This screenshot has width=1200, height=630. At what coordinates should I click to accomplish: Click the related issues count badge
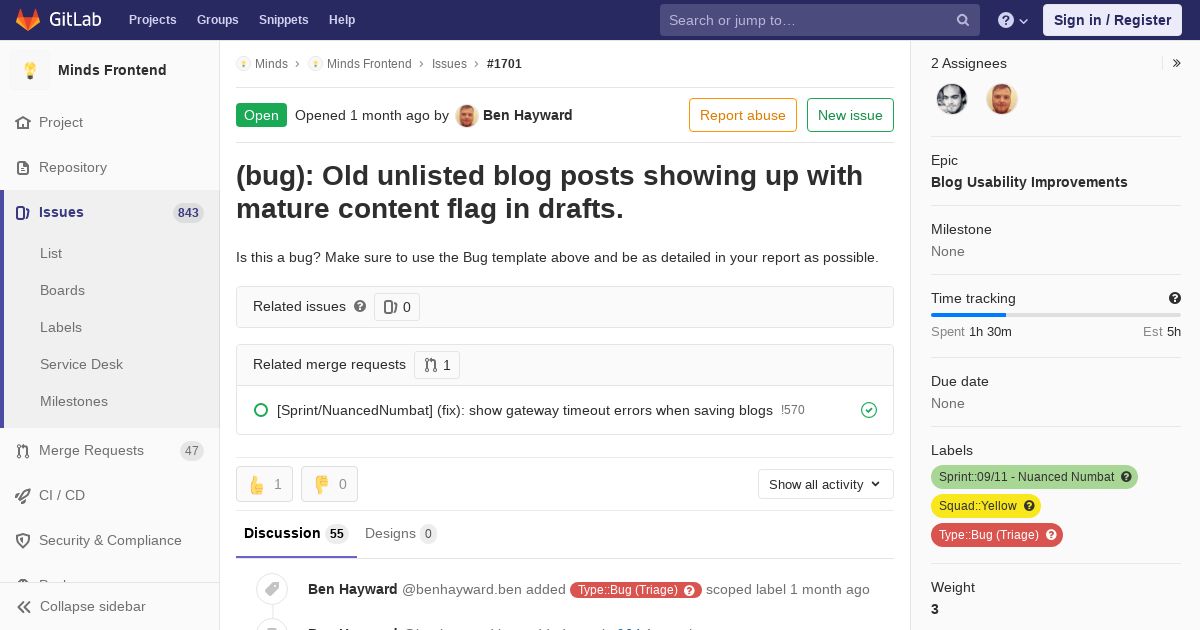coord(397,307)
